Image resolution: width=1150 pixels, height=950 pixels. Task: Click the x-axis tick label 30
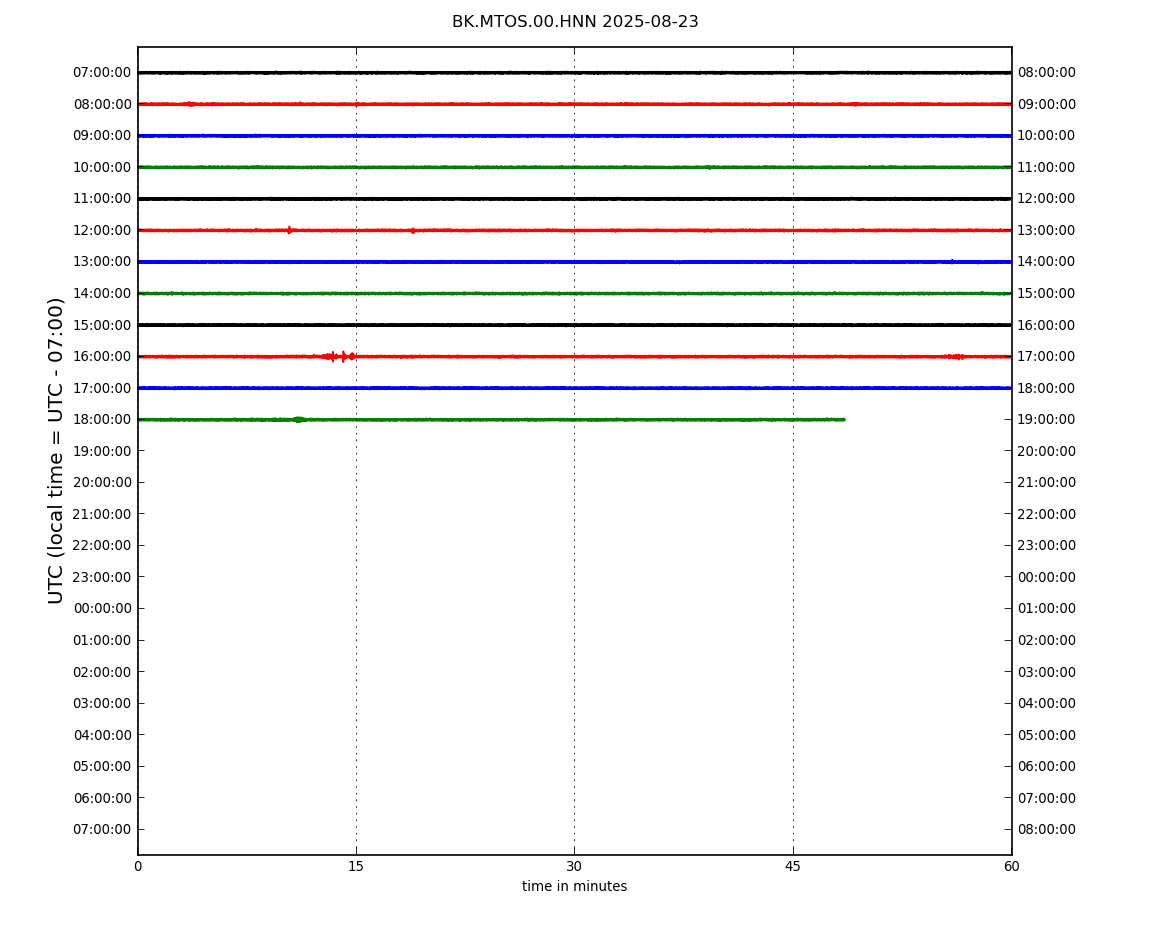coord(574,866)
